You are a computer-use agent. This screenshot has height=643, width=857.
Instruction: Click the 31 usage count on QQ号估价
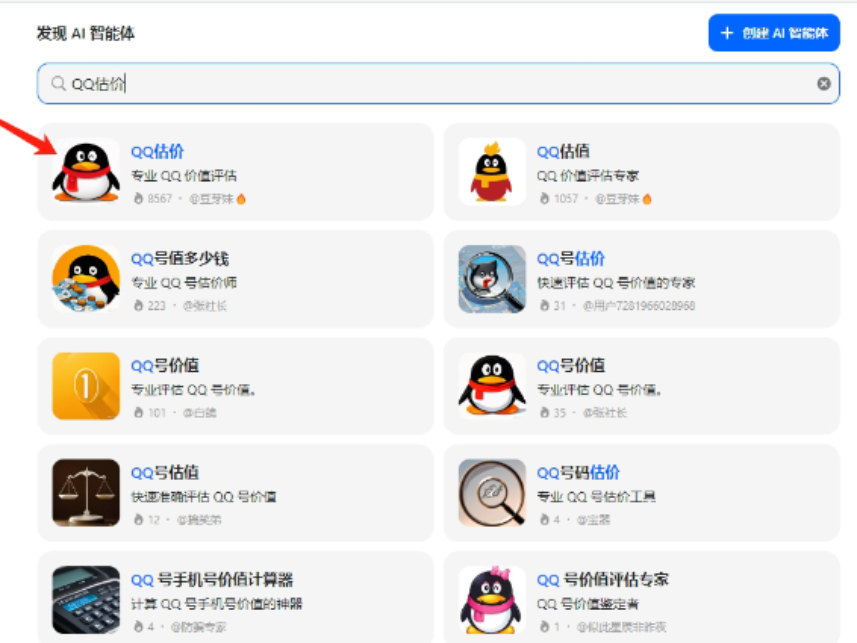pyautogui.click(x=560, y=306)
